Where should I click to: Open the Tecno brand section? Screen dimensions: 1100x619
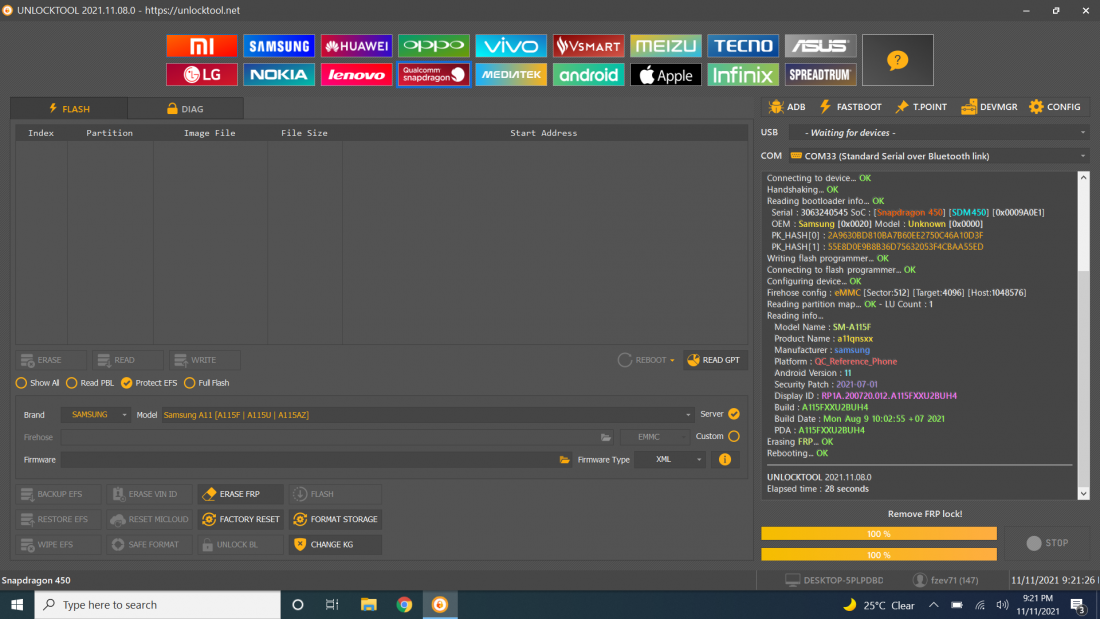tap(743, 46)
